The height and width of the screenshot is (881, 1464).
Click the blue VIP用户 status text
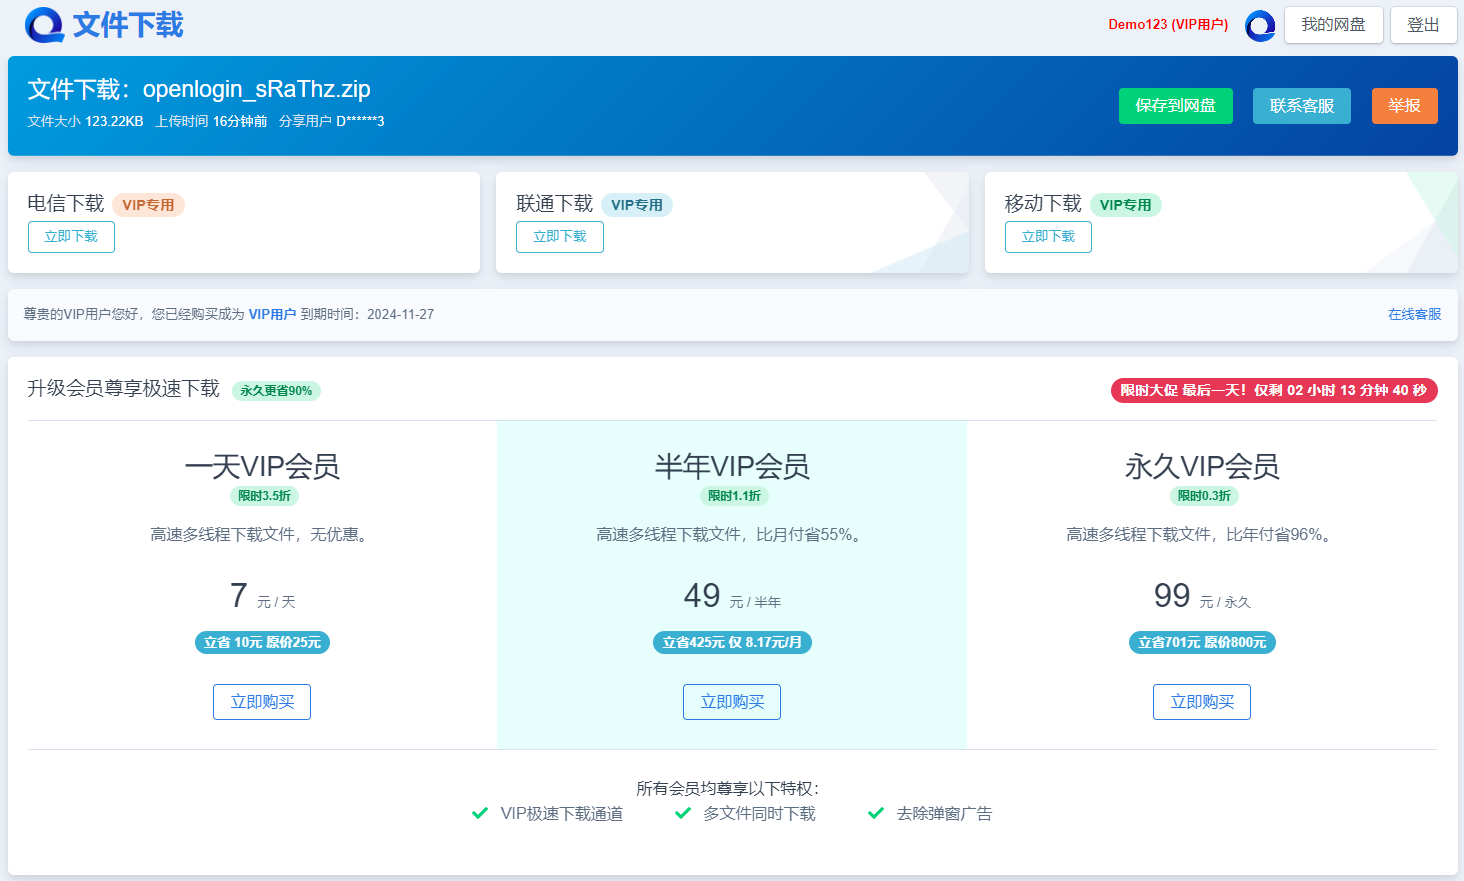pyautogui.click(x=272, y=314)
